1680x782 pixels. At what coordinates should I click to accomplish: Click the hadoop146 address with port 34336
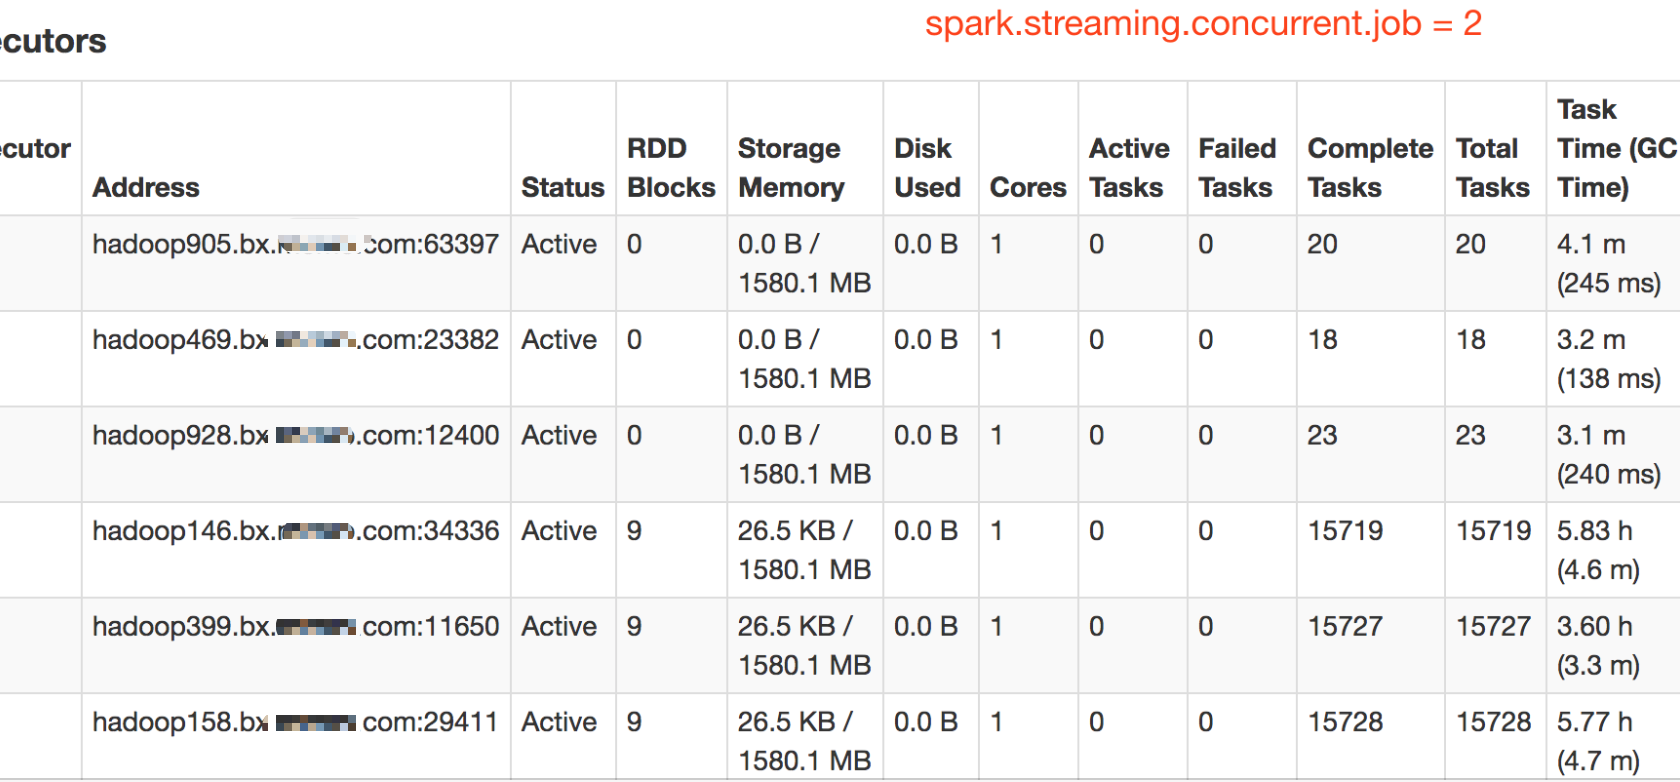coord(295,531)
